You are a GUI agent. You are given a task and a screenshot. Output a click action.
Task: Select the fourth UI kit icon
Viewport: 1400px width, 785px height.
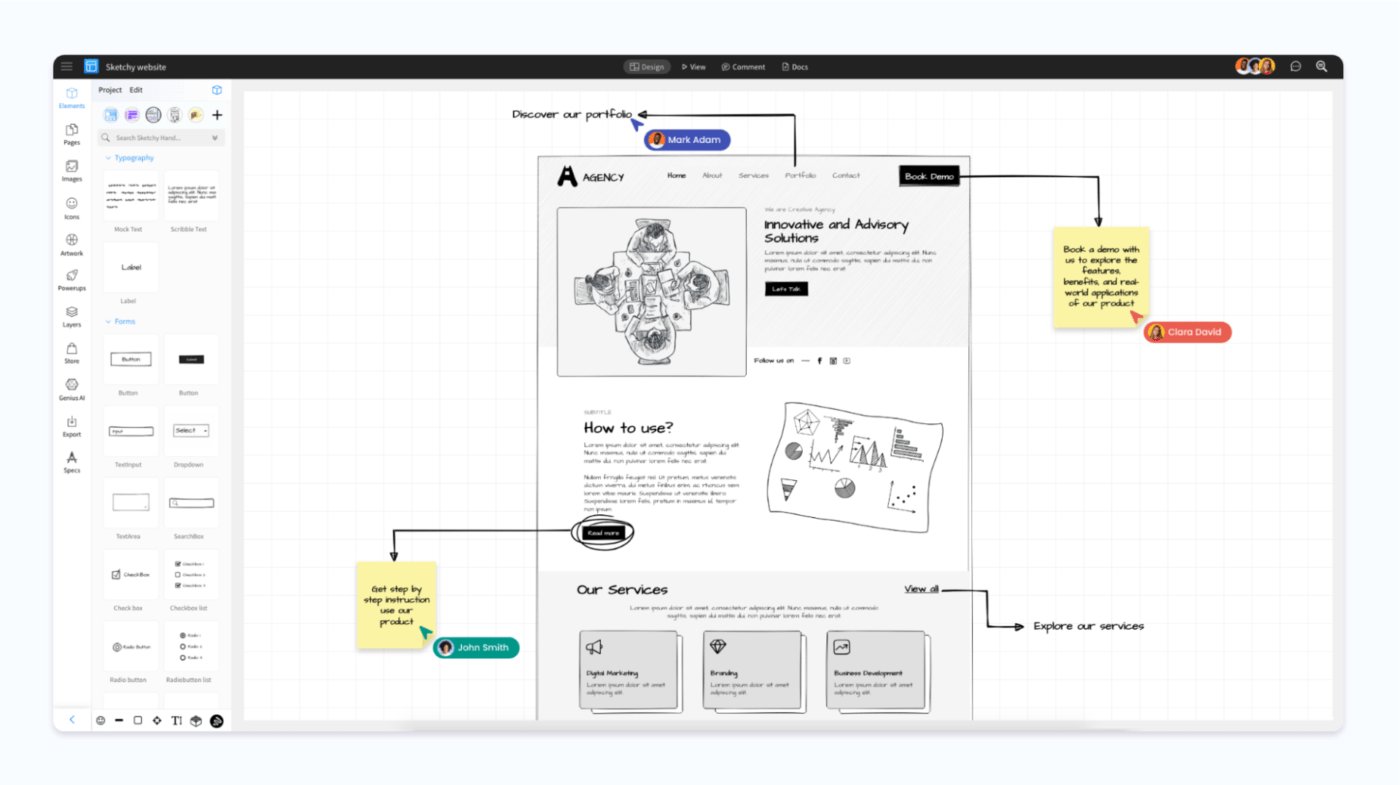pyautogui.click(x=175, y=115)
